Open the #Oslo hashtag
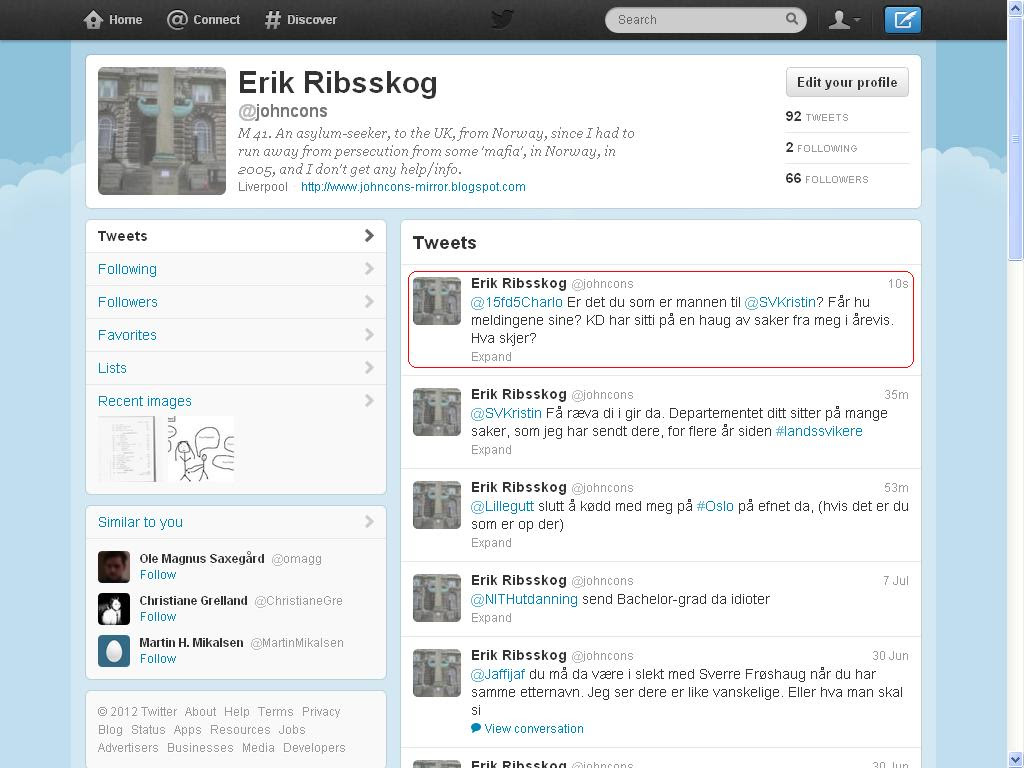The image size is (1024, 768). pos(715,506)
